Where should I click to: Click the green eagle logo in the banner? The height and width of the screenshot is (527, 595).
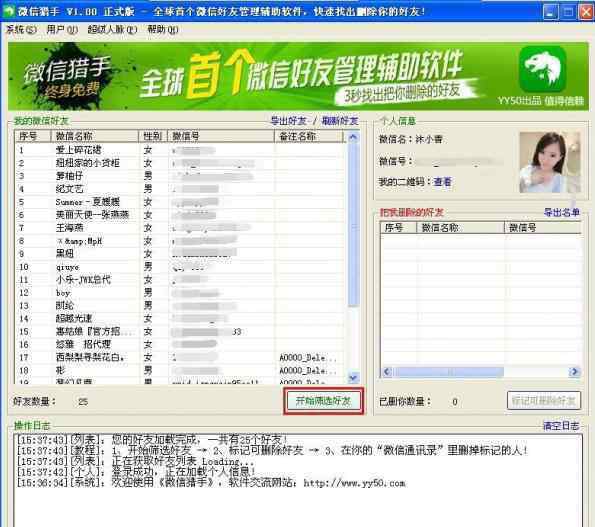[x=543, y=69]
